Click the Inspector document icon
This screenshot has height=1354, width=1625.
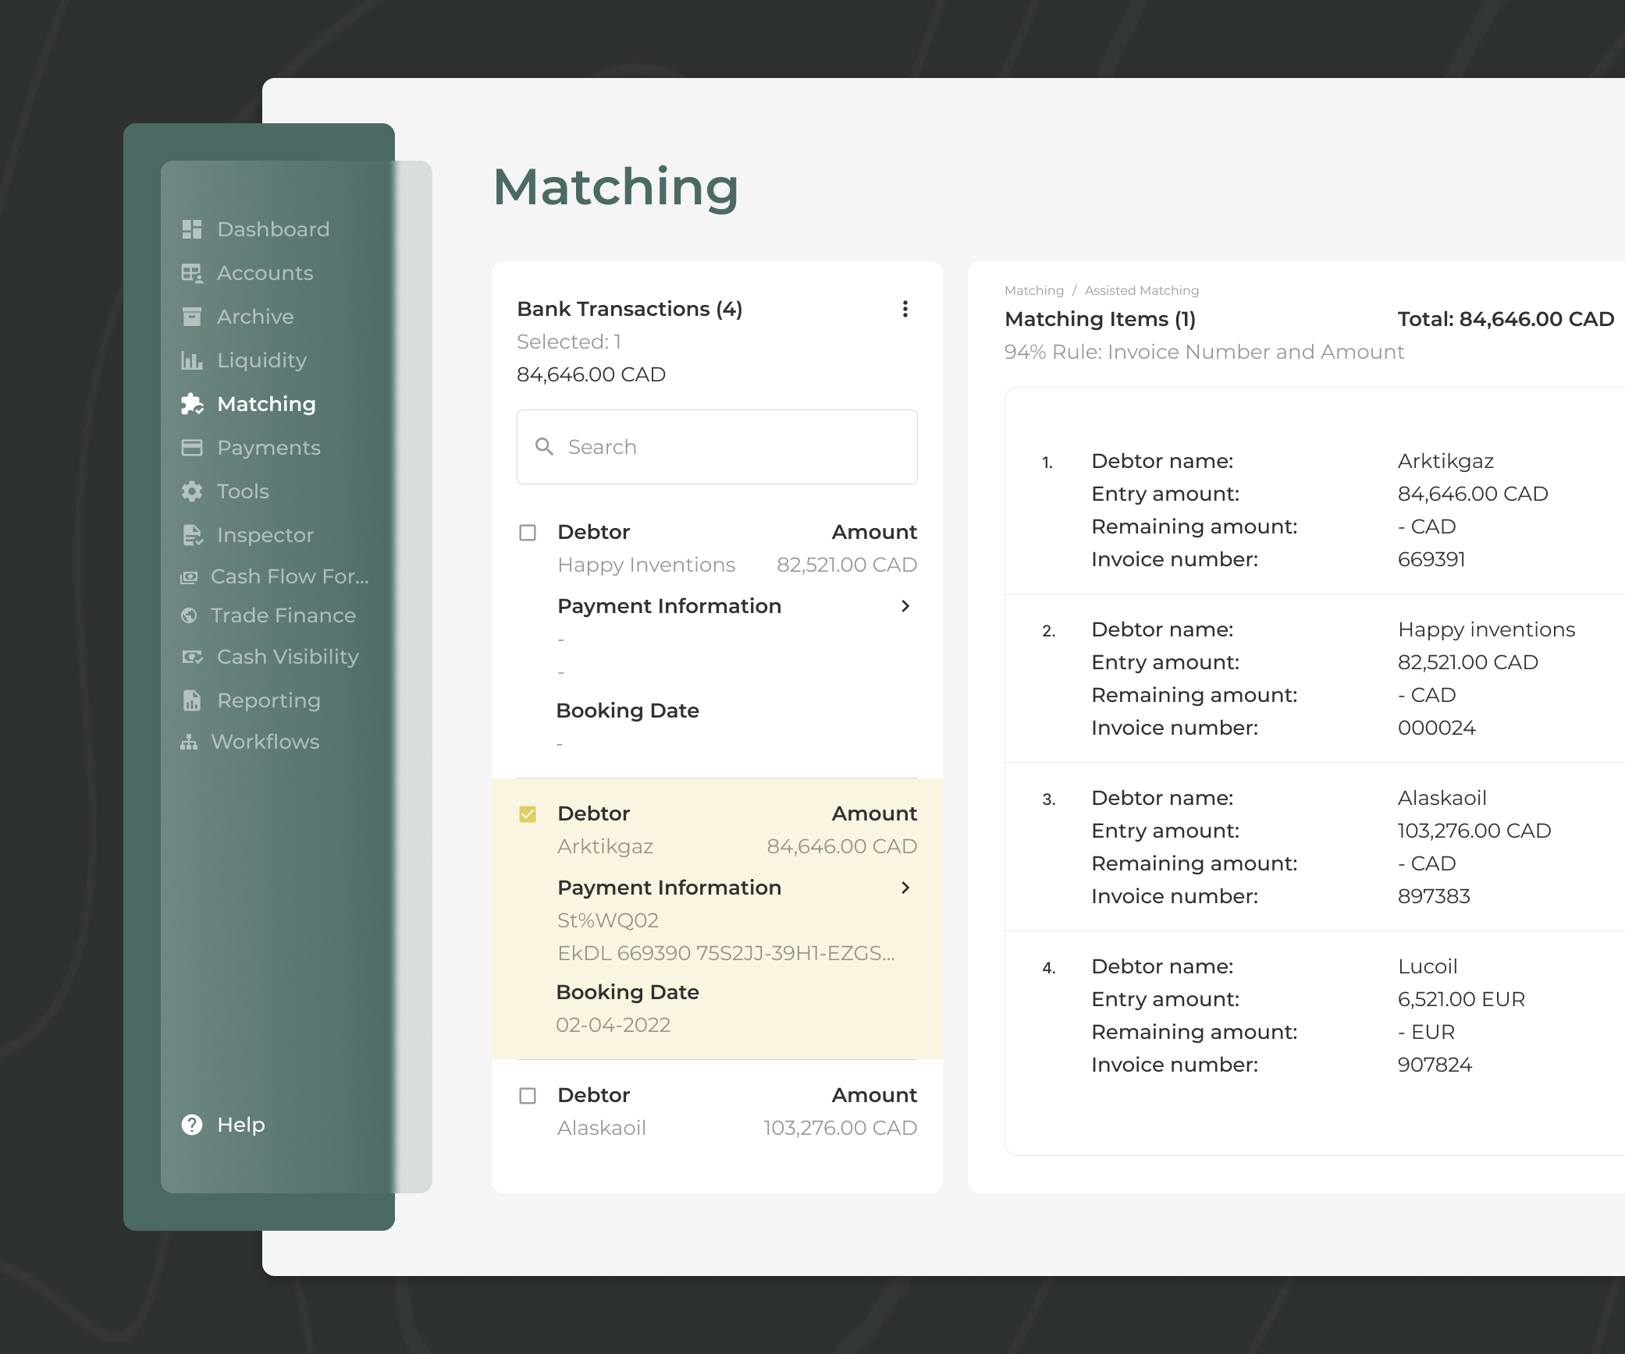[x=192, y=535]
